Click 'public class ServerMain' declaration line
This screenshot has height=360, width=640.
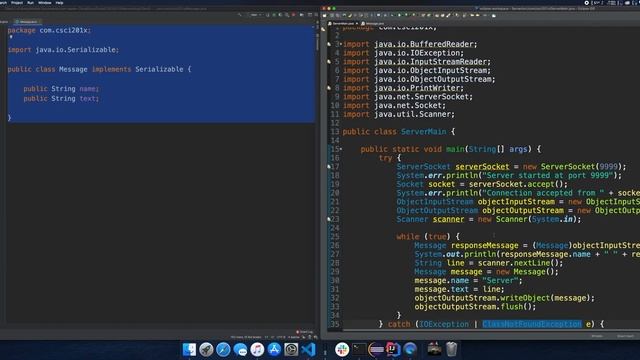tap(399, 131)
